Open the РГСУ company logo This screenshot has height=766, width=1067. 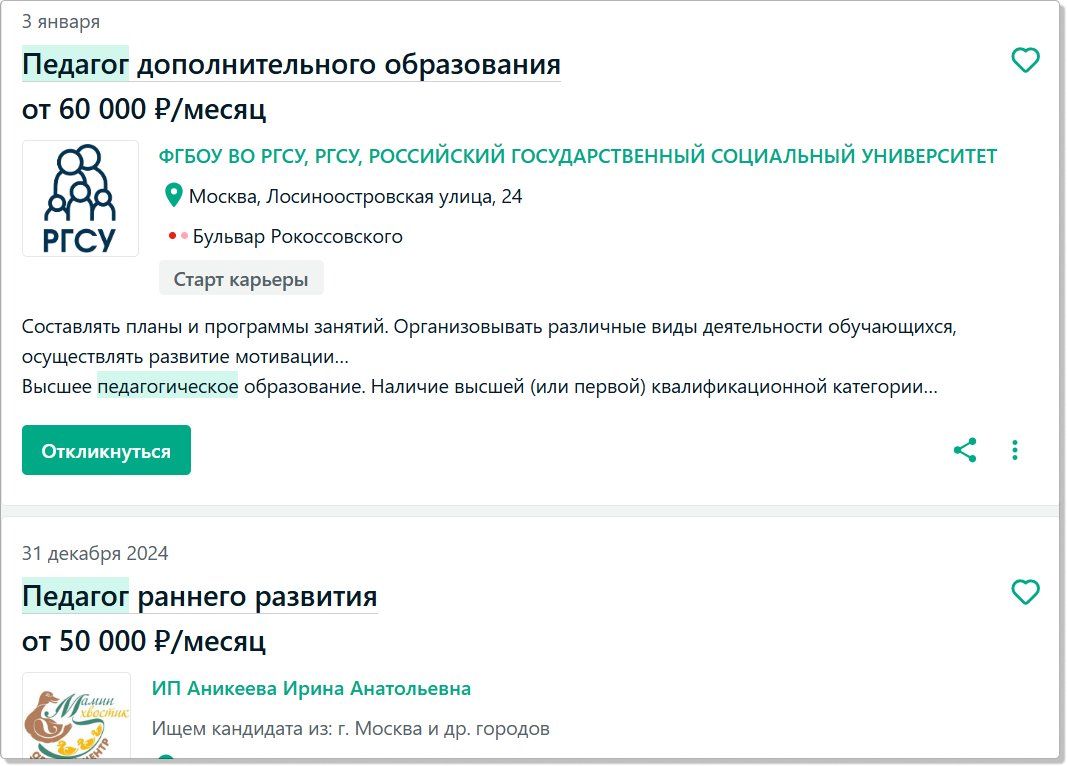tap(80, 199)
